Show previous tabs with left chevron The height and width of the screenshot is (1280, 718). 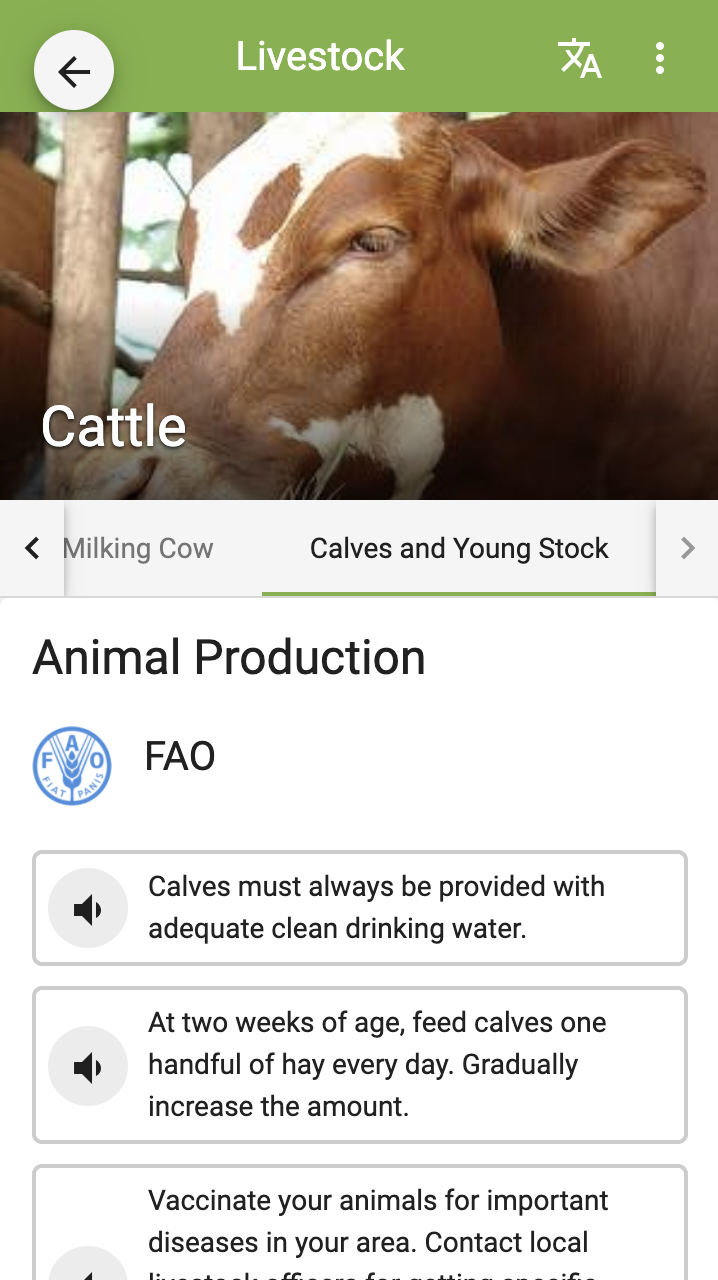click(x=32, y=548)
